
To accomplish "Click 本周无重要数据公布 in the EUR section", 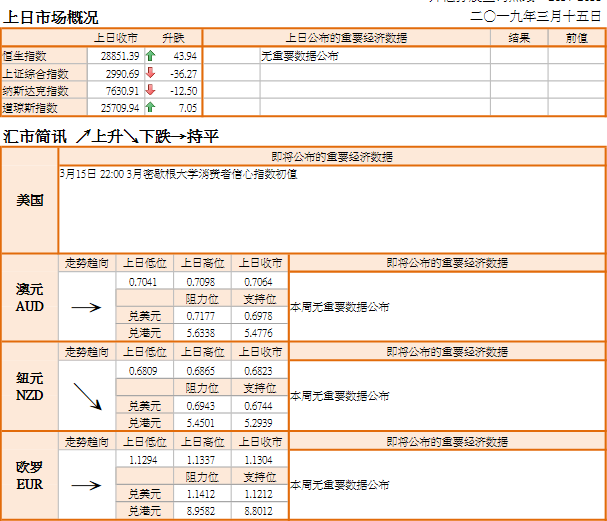I will click(x=340, y=485).
